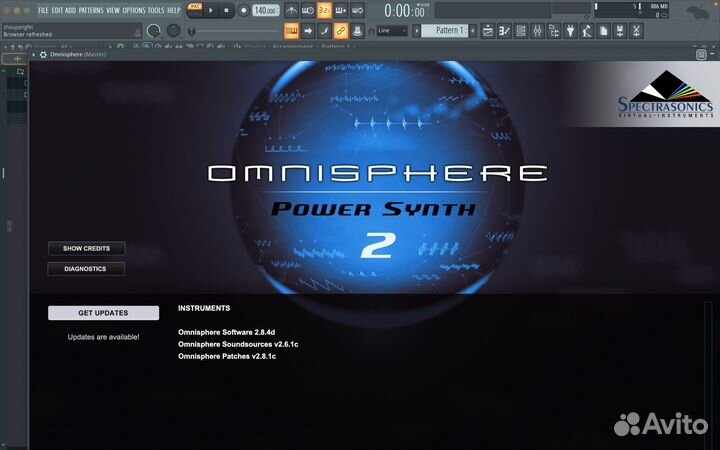
Task: Click the save-with-arrows icon in toolbar
Action: tap(620, 31)
